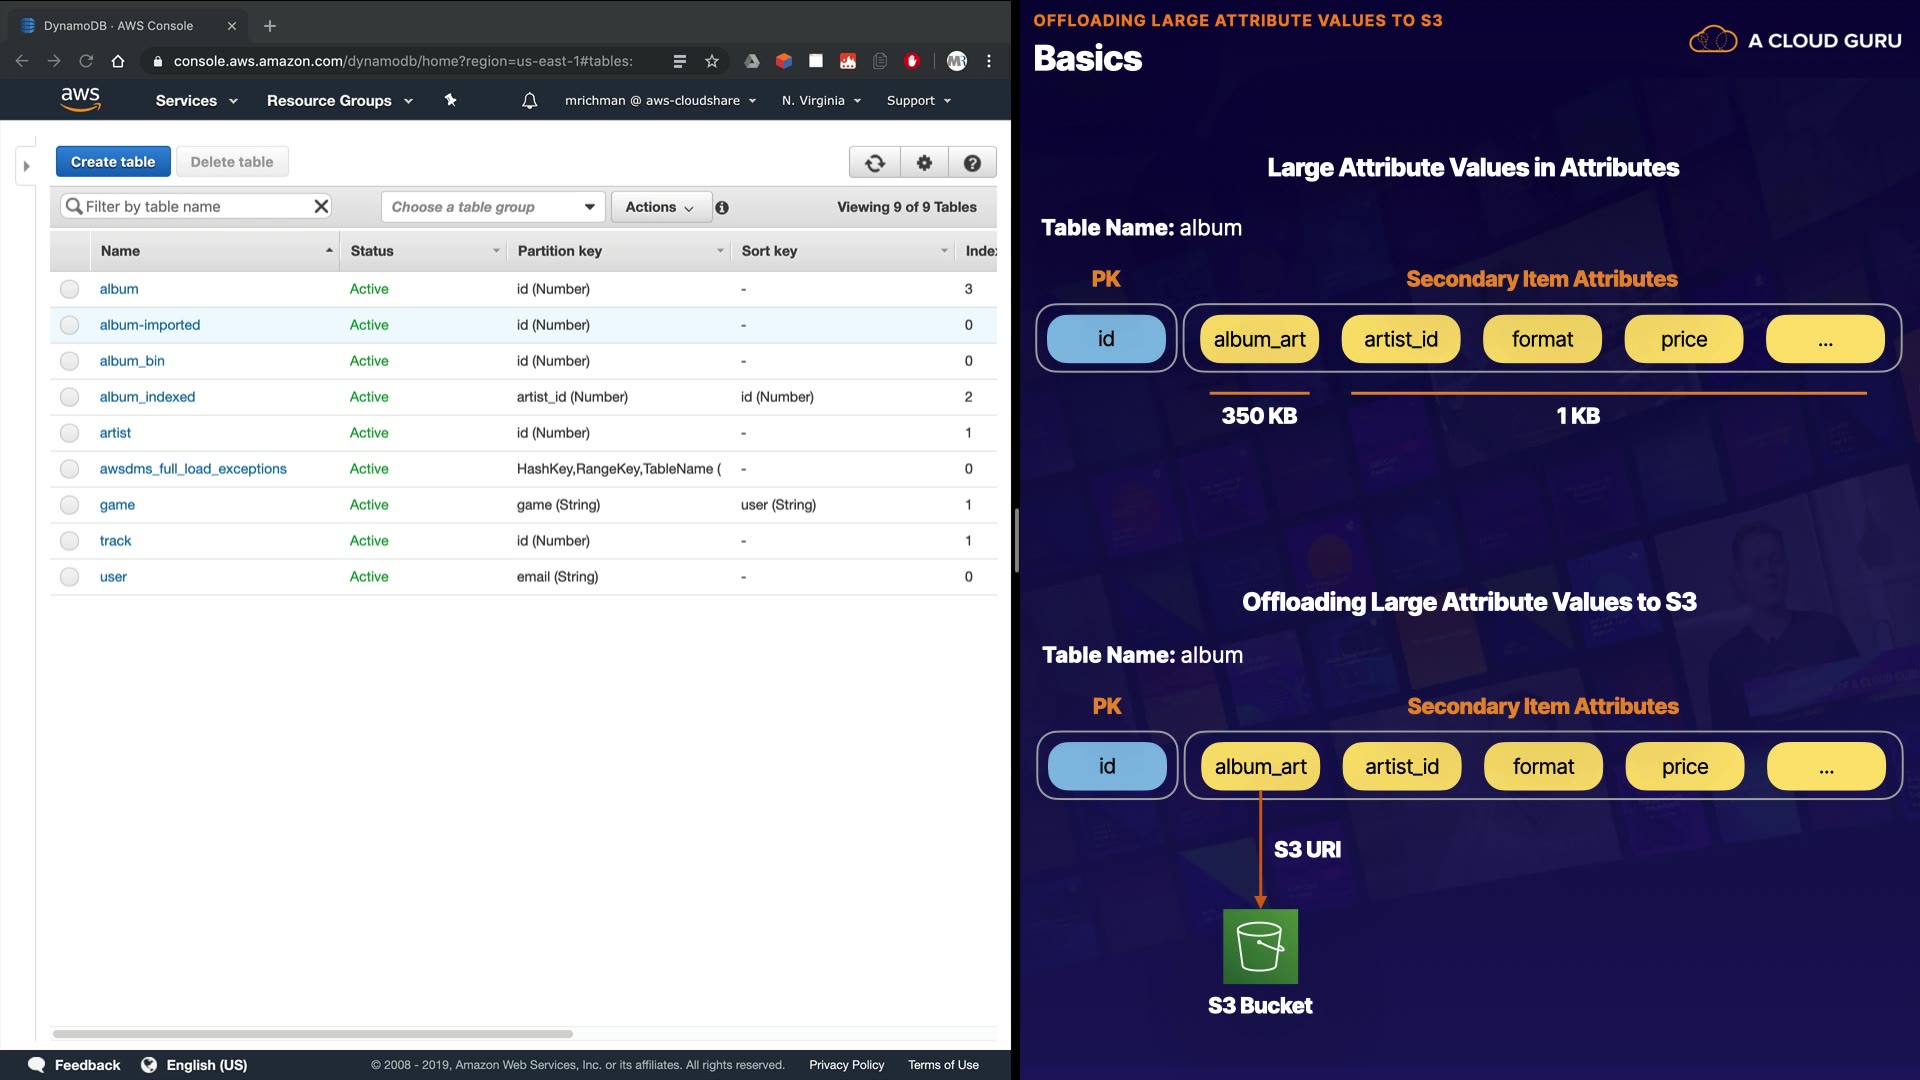Click the horizontal scrollbar below the table list
1920x1080 pixels.
click(312, 1034)
